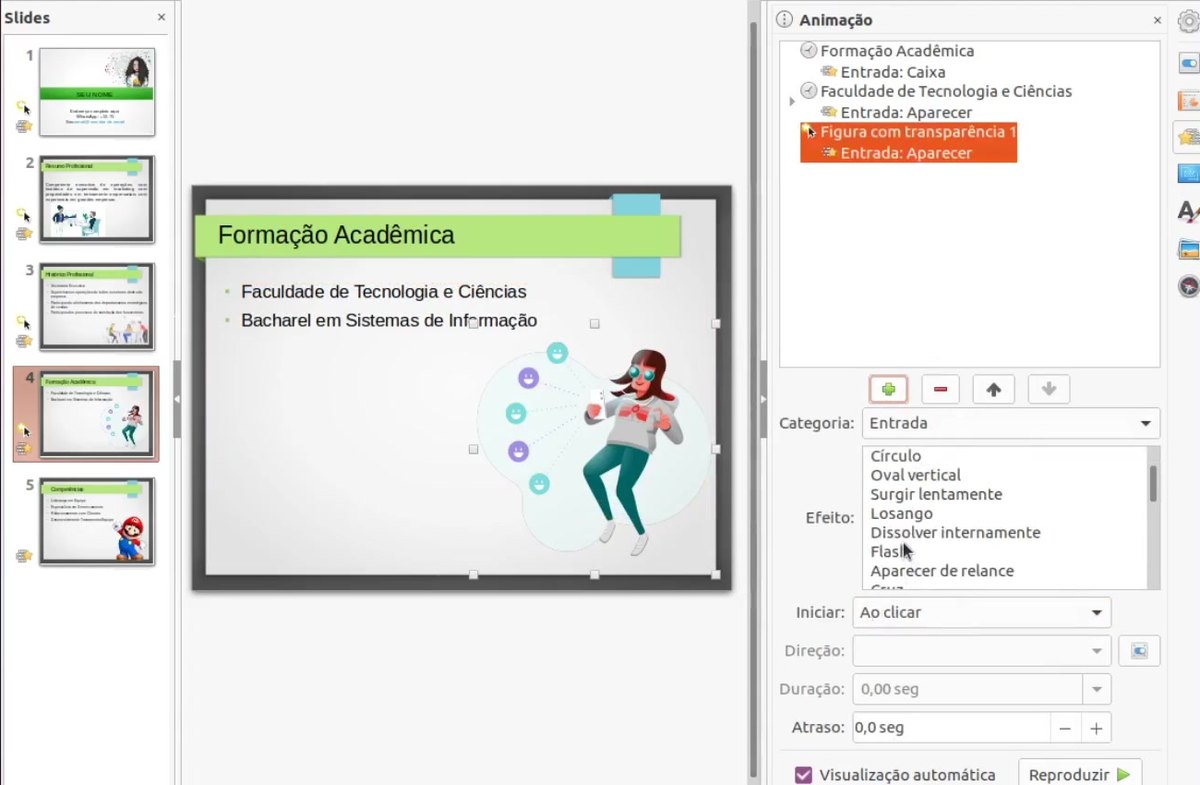Click the red minus Remove Effect button
The image size is (1200, 785).
(940, 389)
